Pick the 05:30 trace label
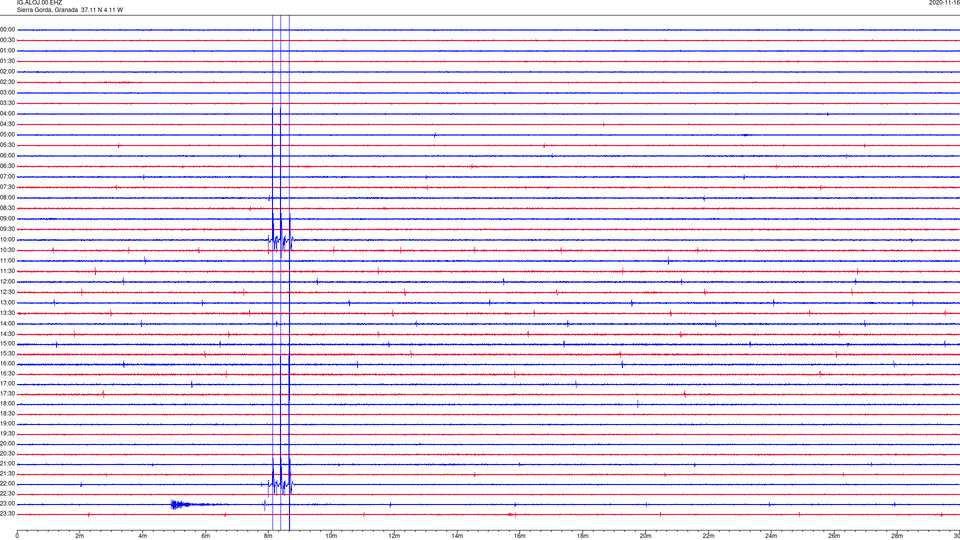The width and height of the screenshot is (960, 540). click(x=8, y=145)
